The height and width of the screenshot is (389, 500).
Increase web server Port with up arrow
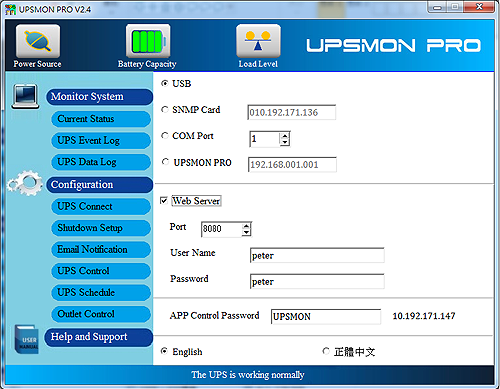tap(246, 226)
